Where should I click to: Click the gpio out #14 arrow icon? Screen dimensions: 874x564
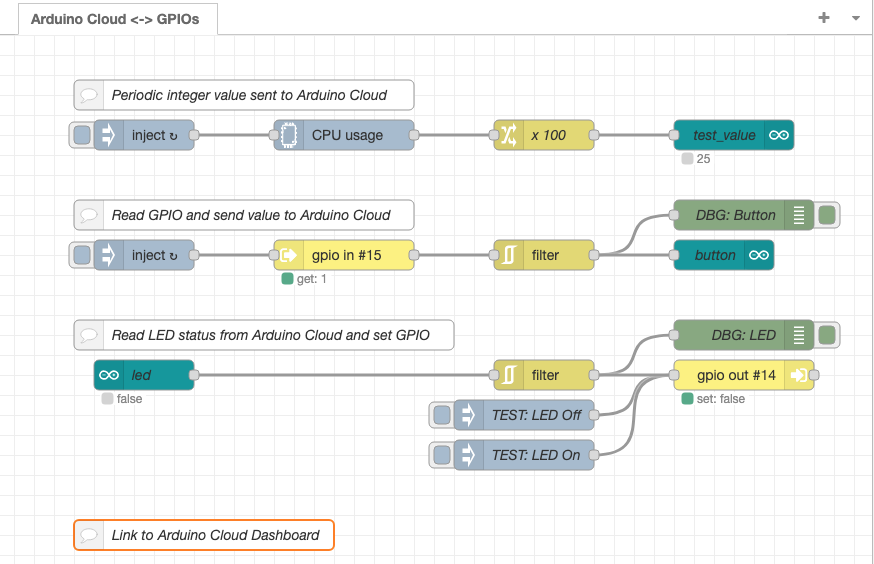(x=799, y=375)
